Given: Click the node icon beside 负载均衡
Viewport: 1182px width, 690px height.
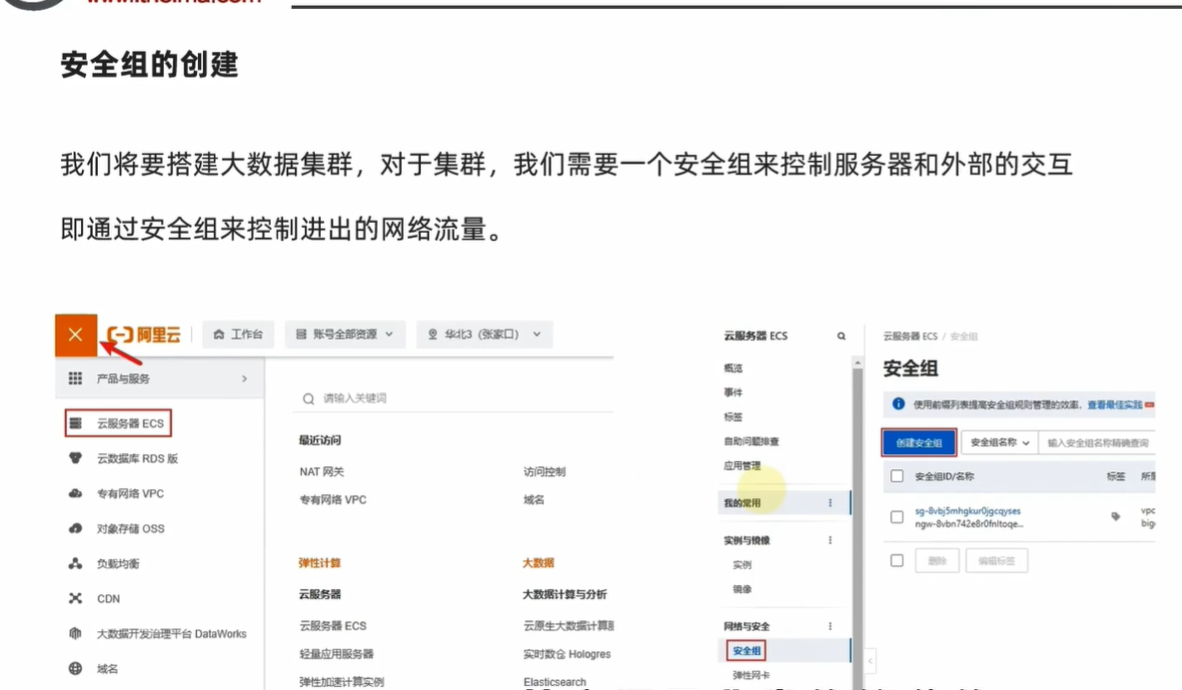Looking at the screenshot, I should 75,563.
